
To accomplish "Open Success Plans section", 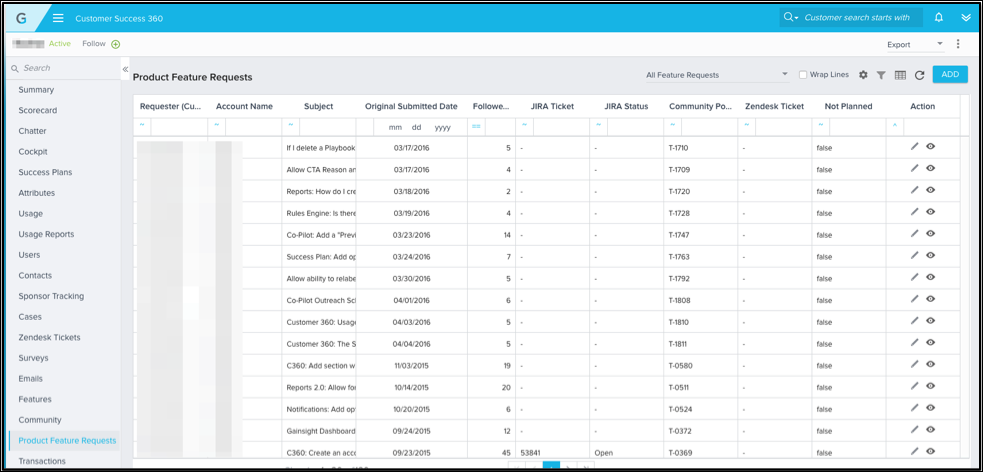I will click(x=45, y=172).
